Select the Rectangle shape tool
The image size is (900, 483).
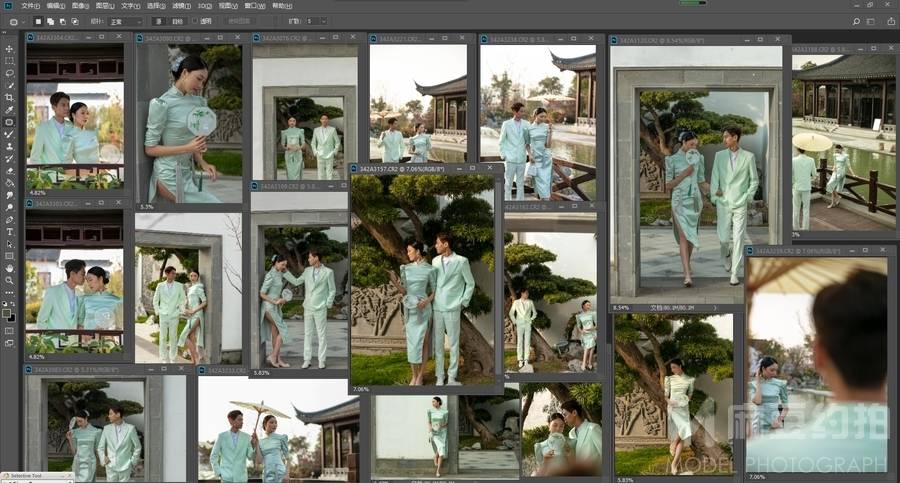(9, 256)
